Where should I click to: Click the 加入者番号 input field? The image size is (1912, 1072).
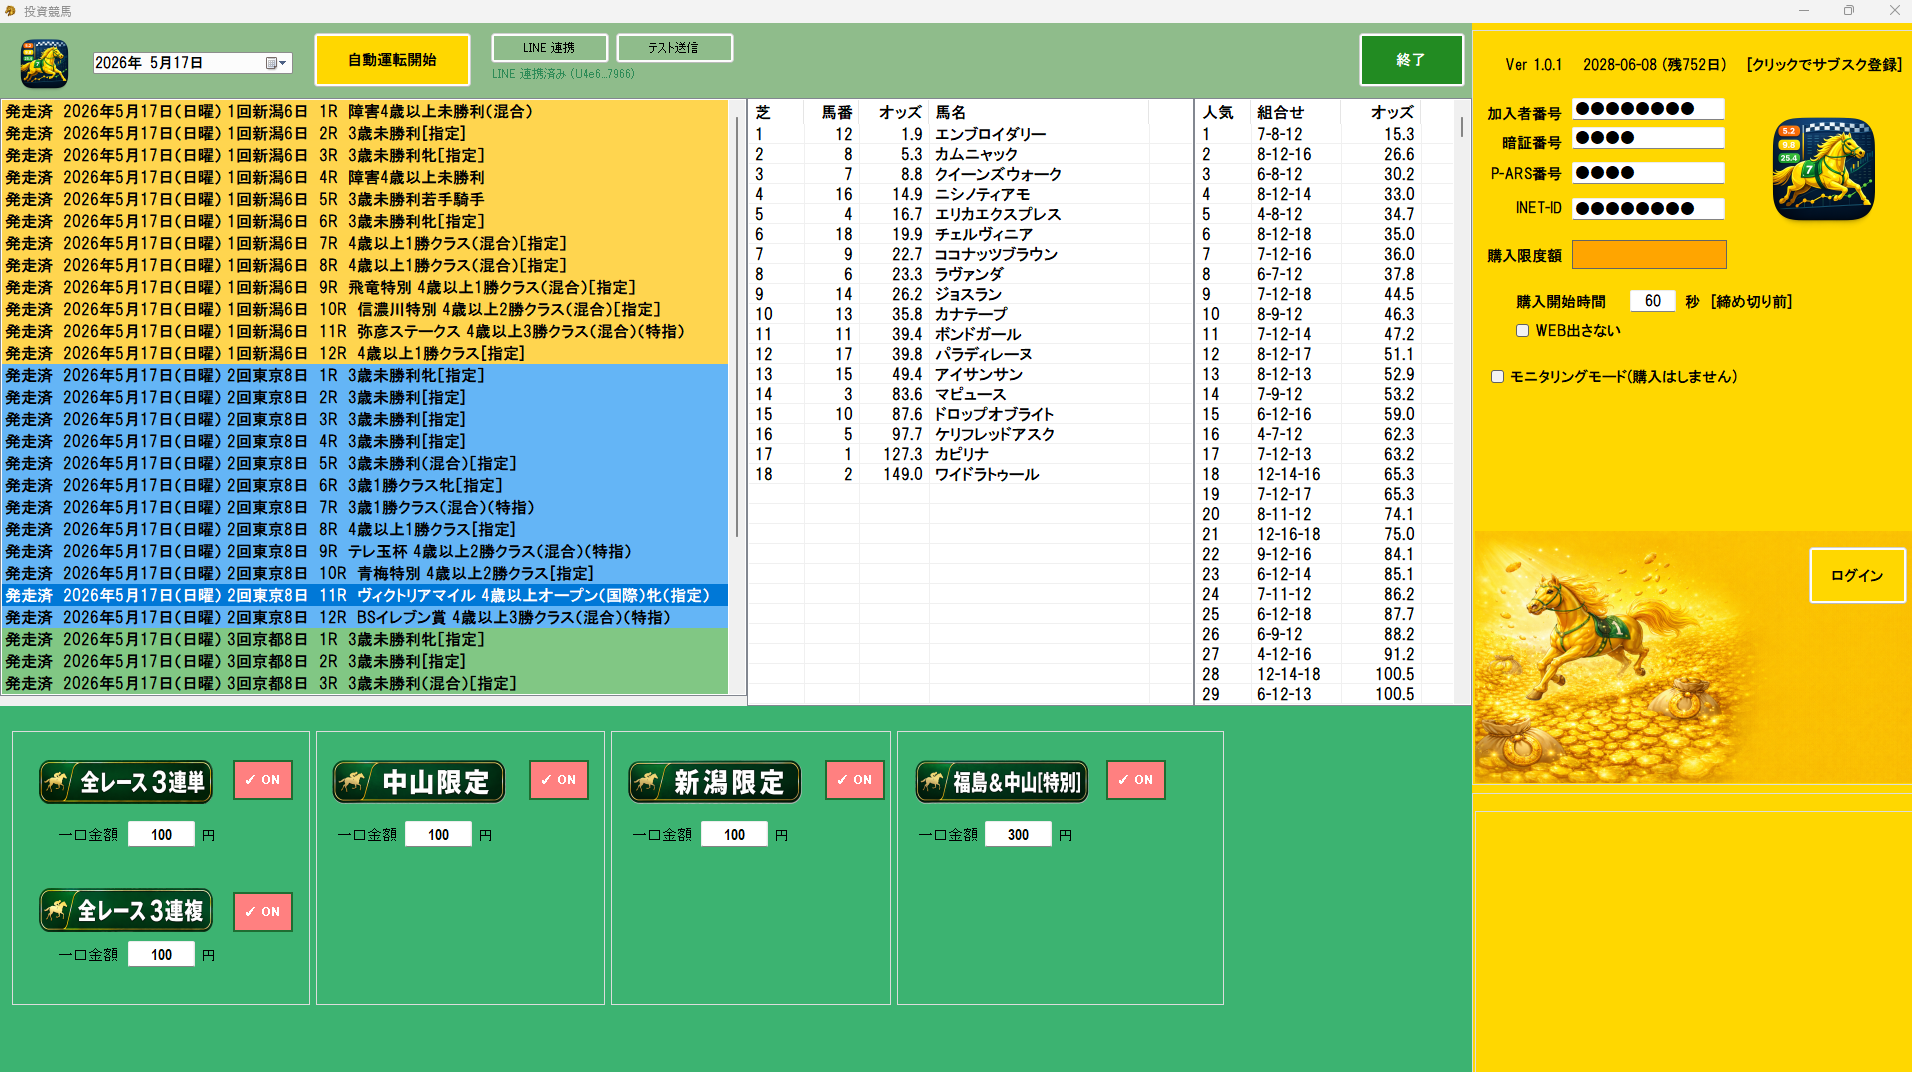[x=1648, y=109]
